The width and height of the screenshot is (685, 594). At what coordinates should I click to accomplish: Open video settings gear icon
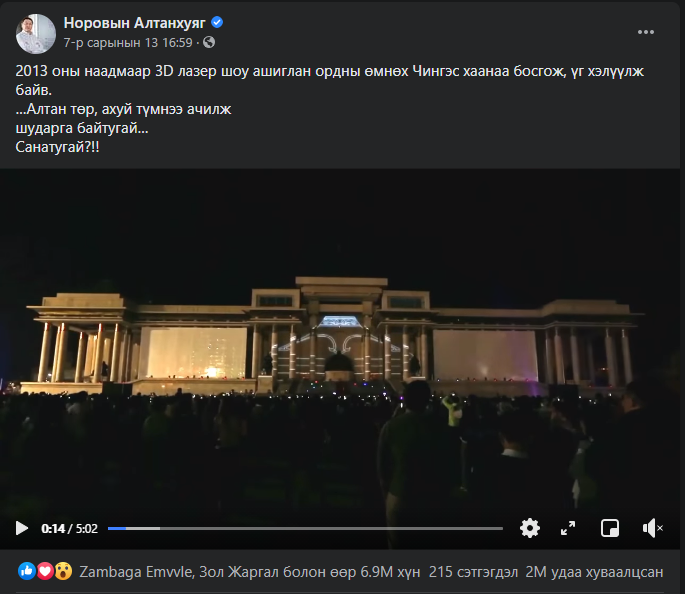[530, 528]
